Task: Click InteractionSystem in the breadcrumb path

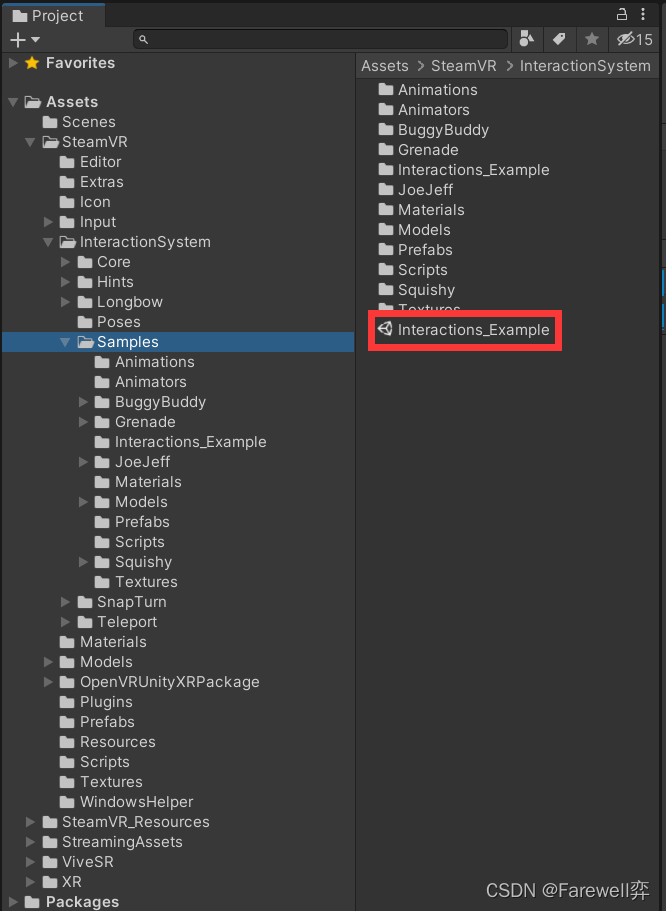Action: pos(585,66)
